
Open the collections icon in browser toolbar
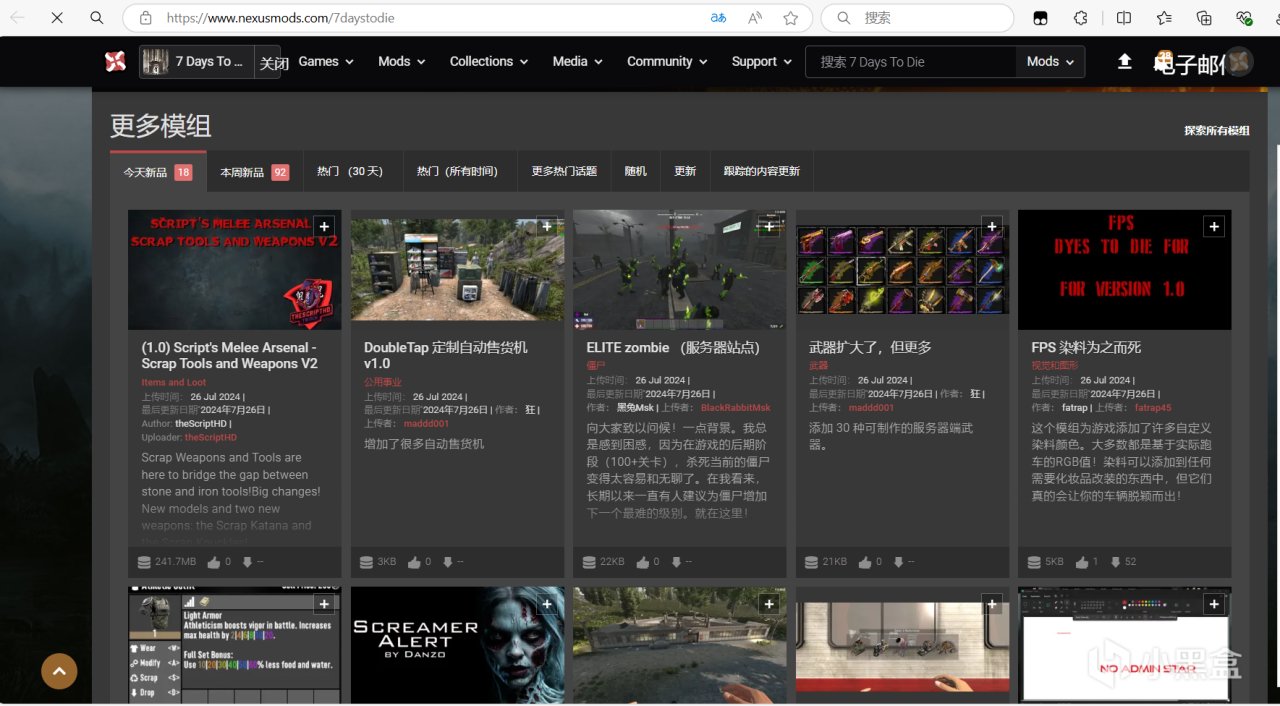tap(1204, 18)
